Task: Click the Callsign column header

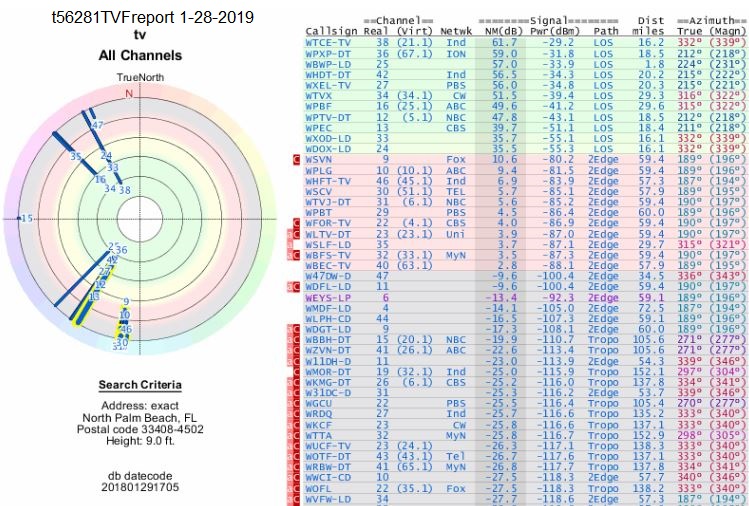Action: click(x=330, y=32)
